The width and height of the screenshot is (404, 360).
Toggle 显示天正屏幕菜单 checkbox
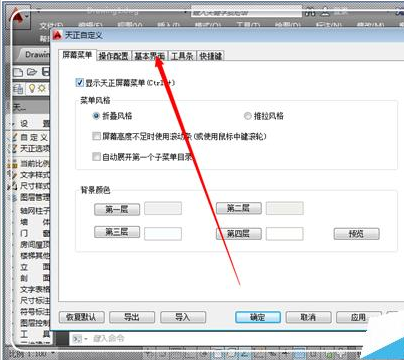(80, 82)
